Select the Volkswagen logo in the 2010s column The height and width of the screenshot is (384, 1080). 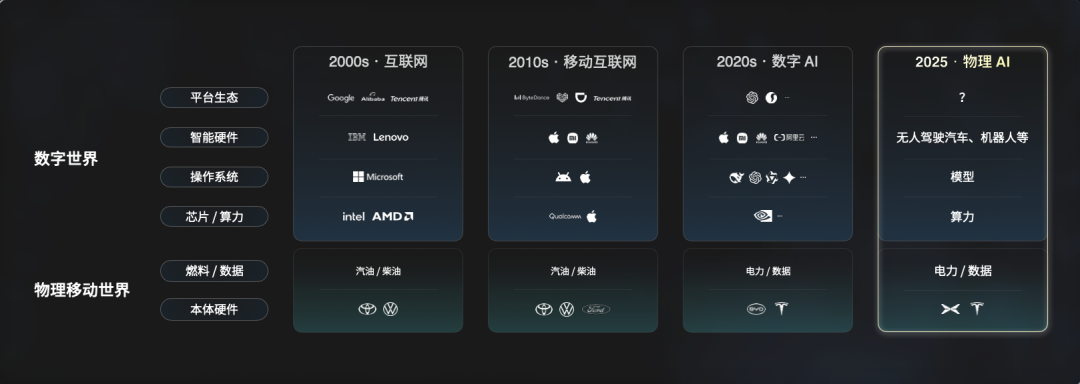(x=567, y=310)
